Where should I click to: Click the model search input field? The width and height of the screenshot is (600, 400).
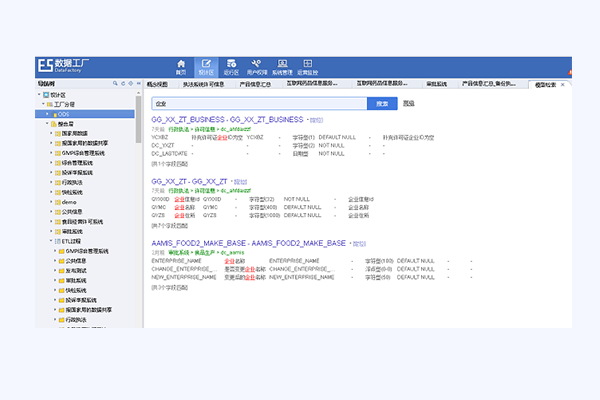259,104
